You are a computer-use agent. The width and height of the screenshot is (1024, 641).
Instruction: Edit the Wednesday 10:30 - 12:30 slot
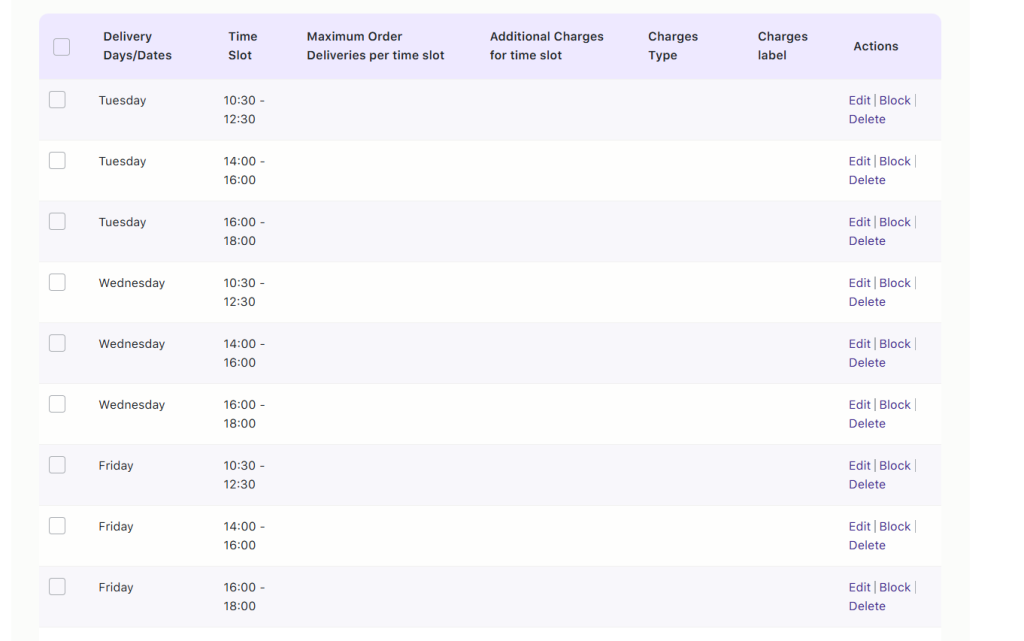click(x=859, y=283)
